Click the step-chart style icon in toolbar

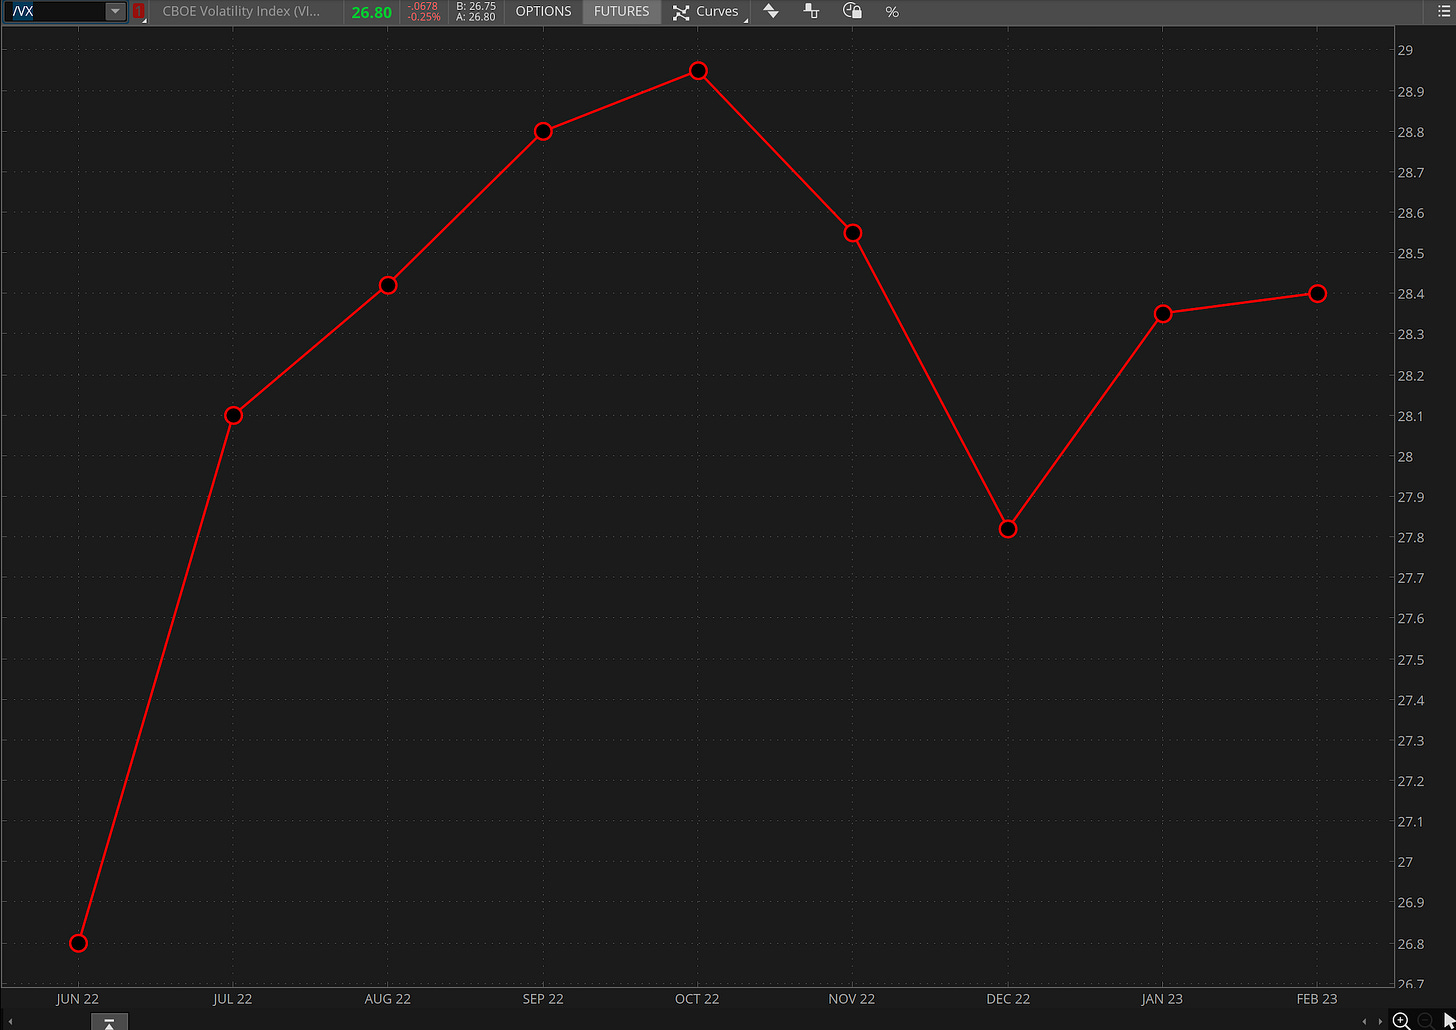click(811, 12)
